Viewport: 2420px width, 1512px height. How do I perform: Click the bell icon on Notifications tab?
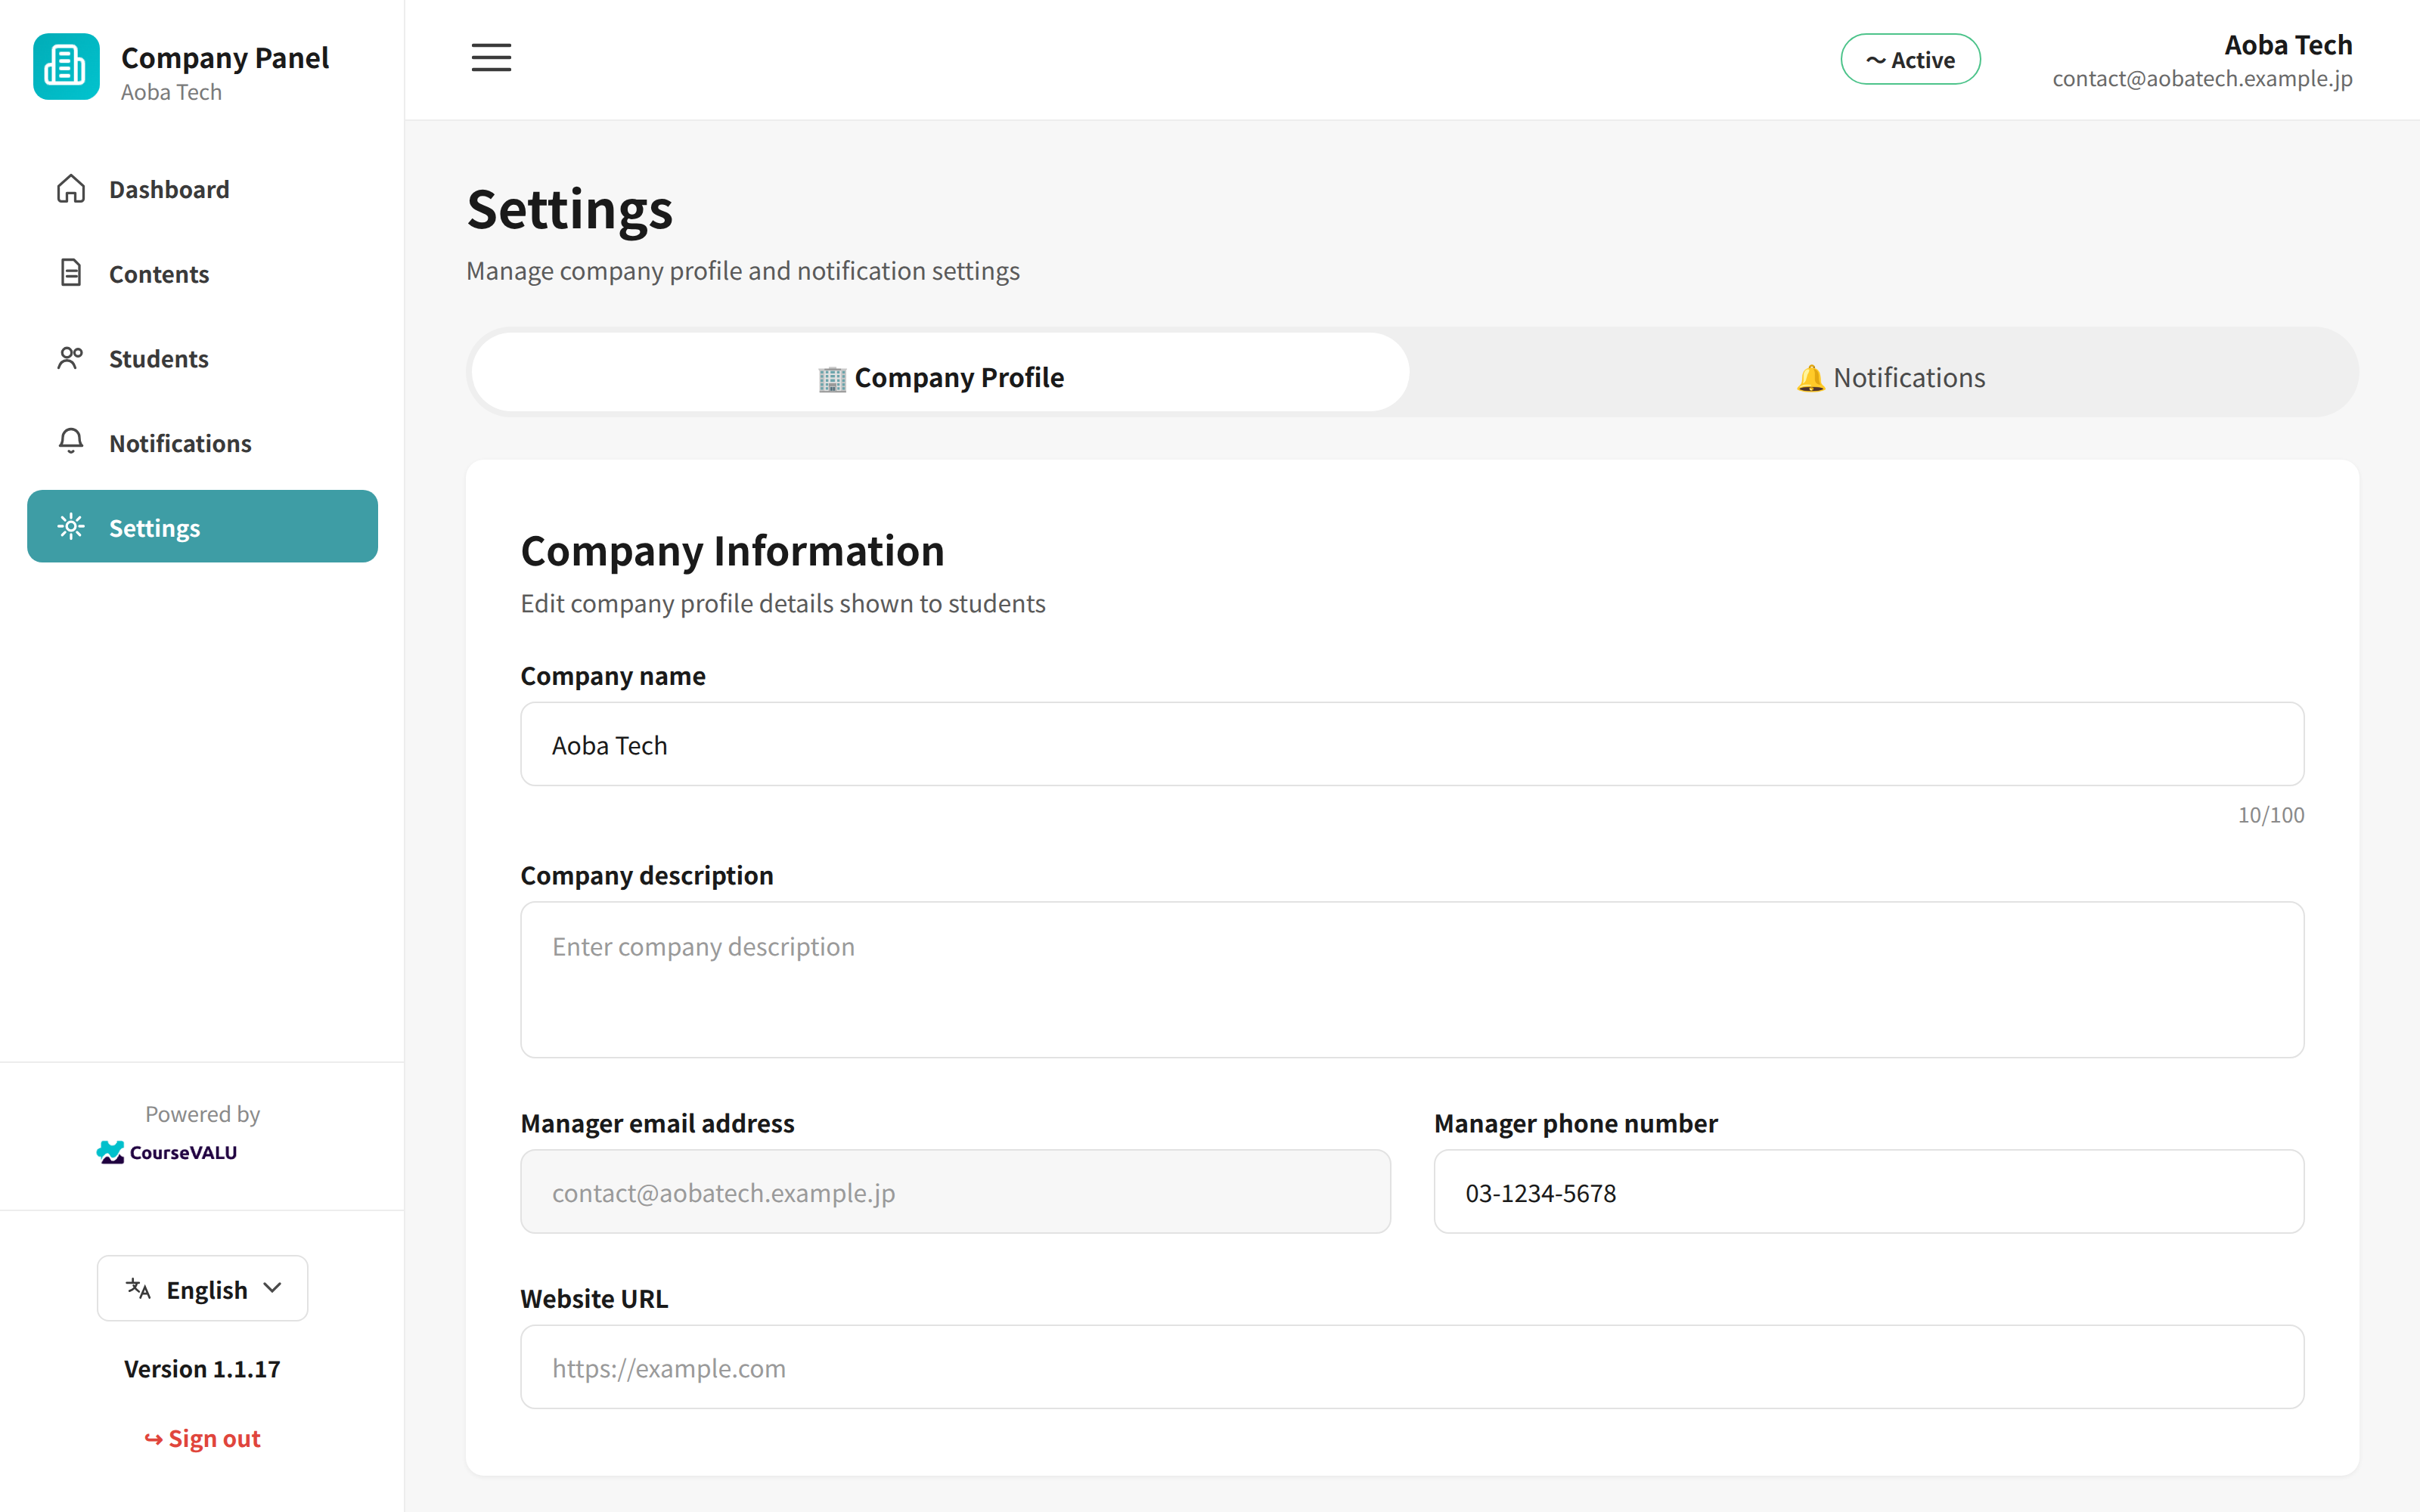point(1811,378)
